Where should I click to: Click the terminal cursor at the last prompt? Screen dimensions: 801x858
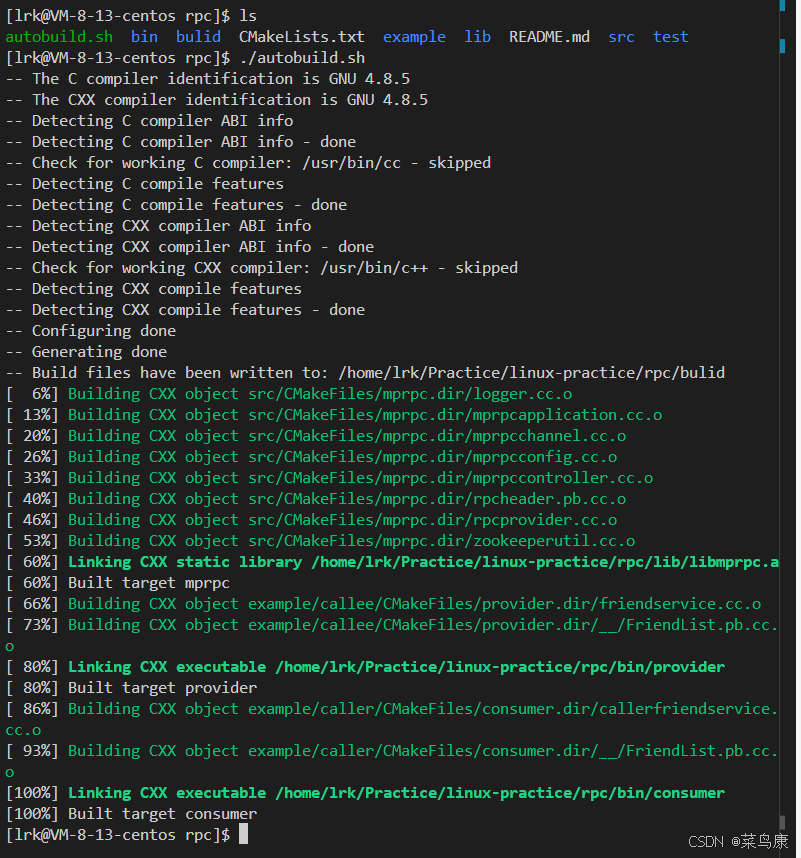pyautogui.click(x=243, y=834)
